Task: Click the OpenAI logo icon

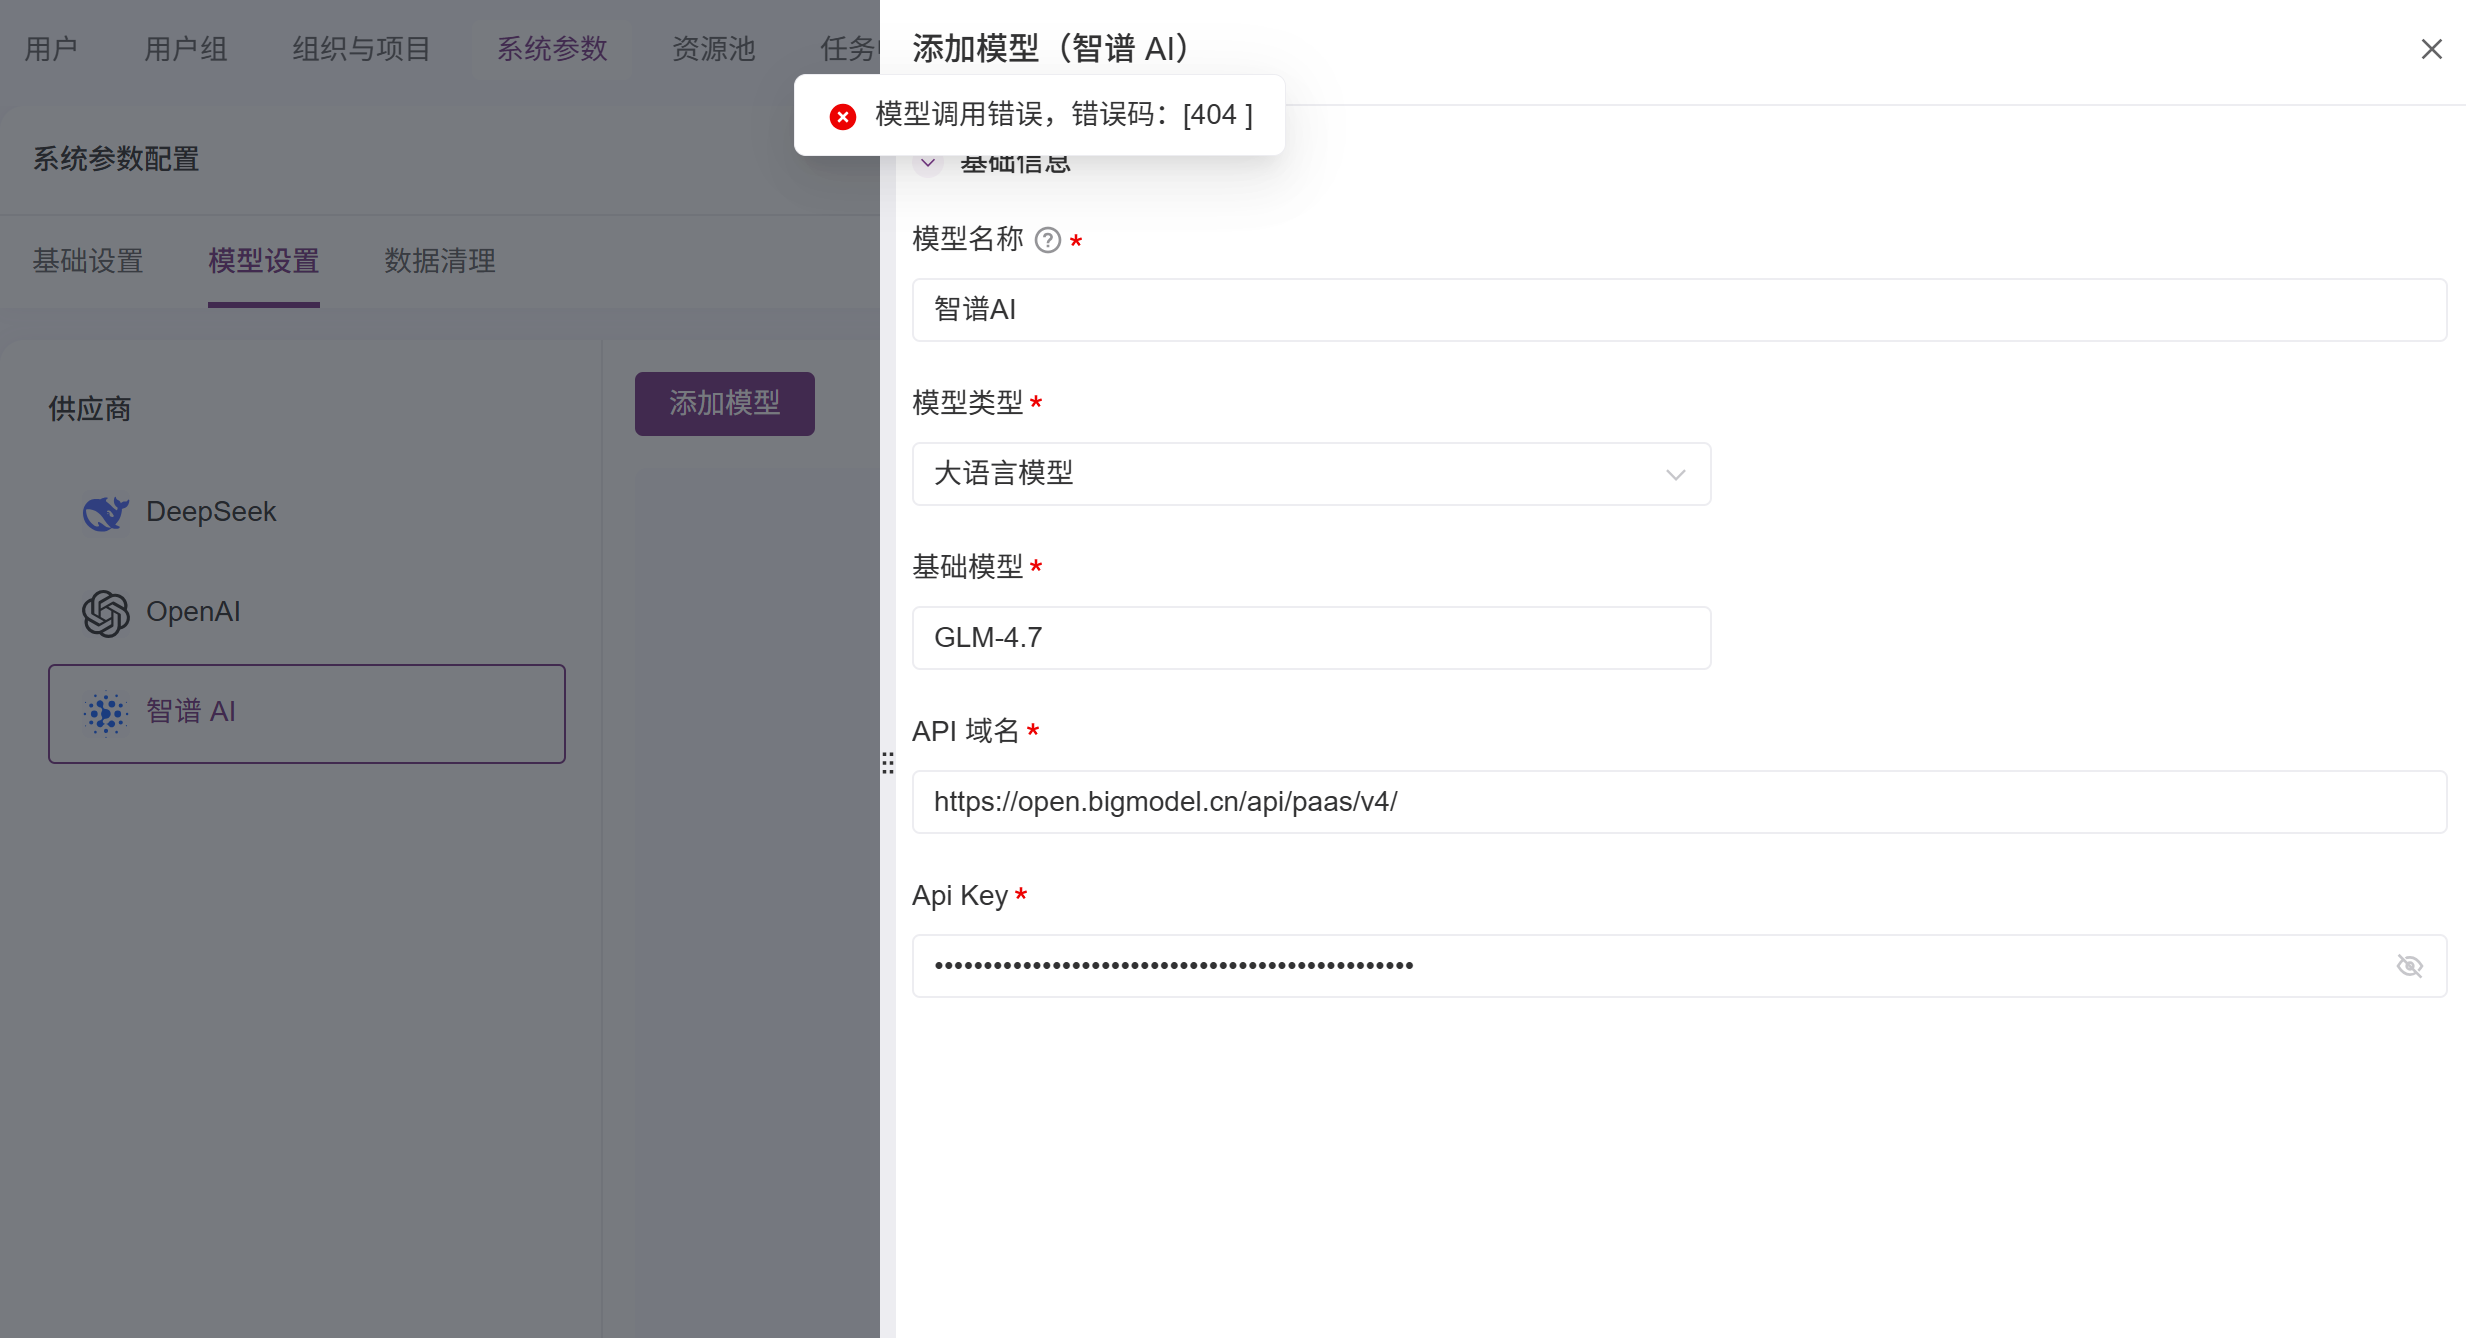Action: 105,613
